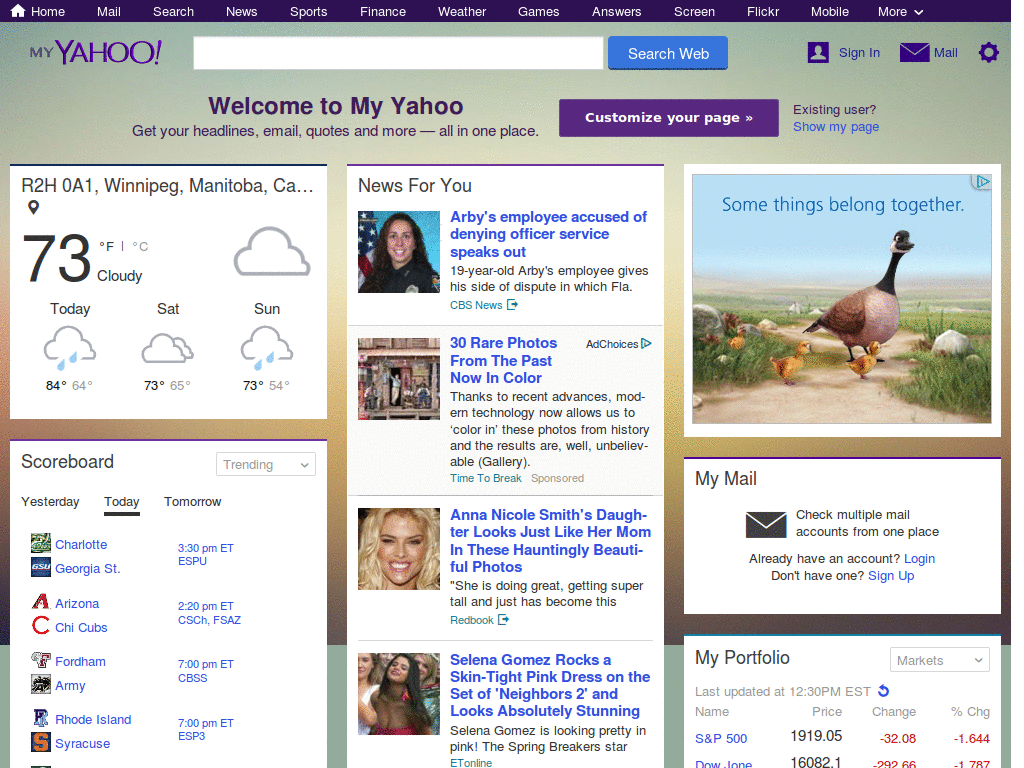Click Customize your page button
This screenshot has height=768, width=1024.
point(669,118)
